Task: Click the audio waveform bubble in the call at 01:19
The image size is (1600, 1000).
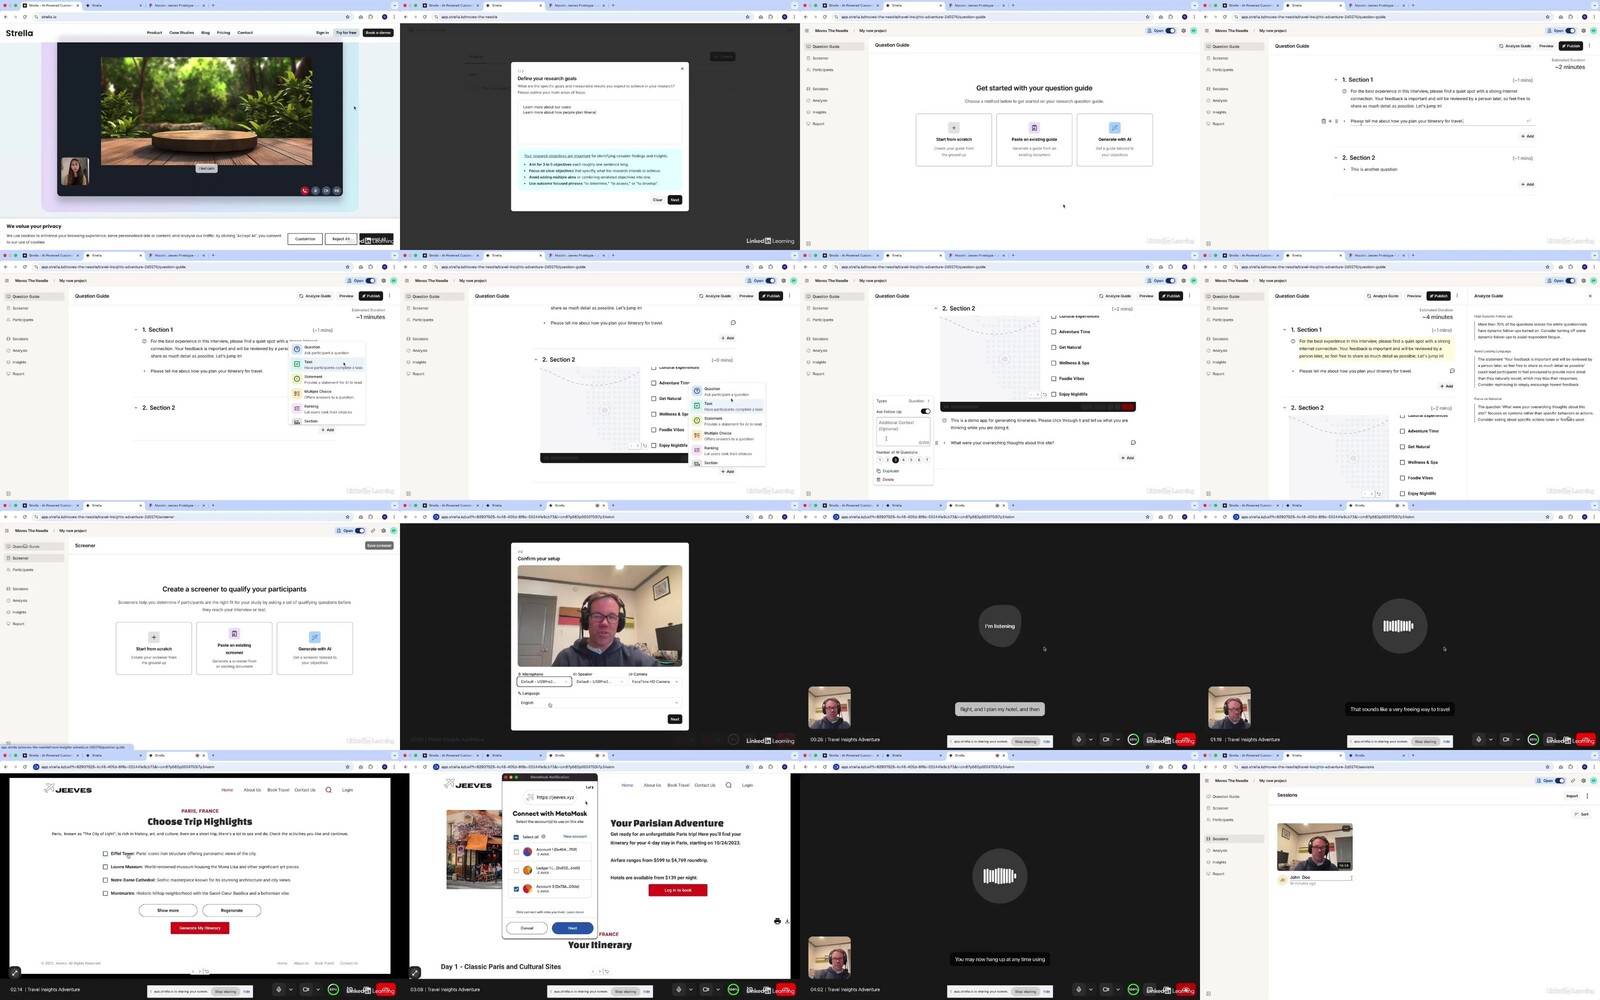Action: point(1398,626)
